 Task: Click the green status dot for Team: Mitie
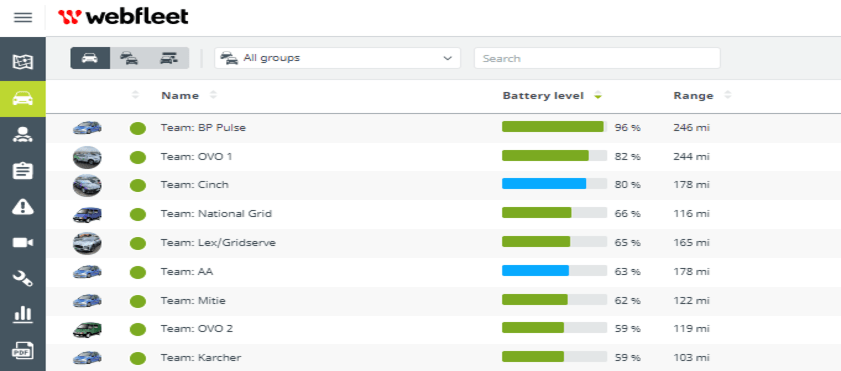click(138, 301)
